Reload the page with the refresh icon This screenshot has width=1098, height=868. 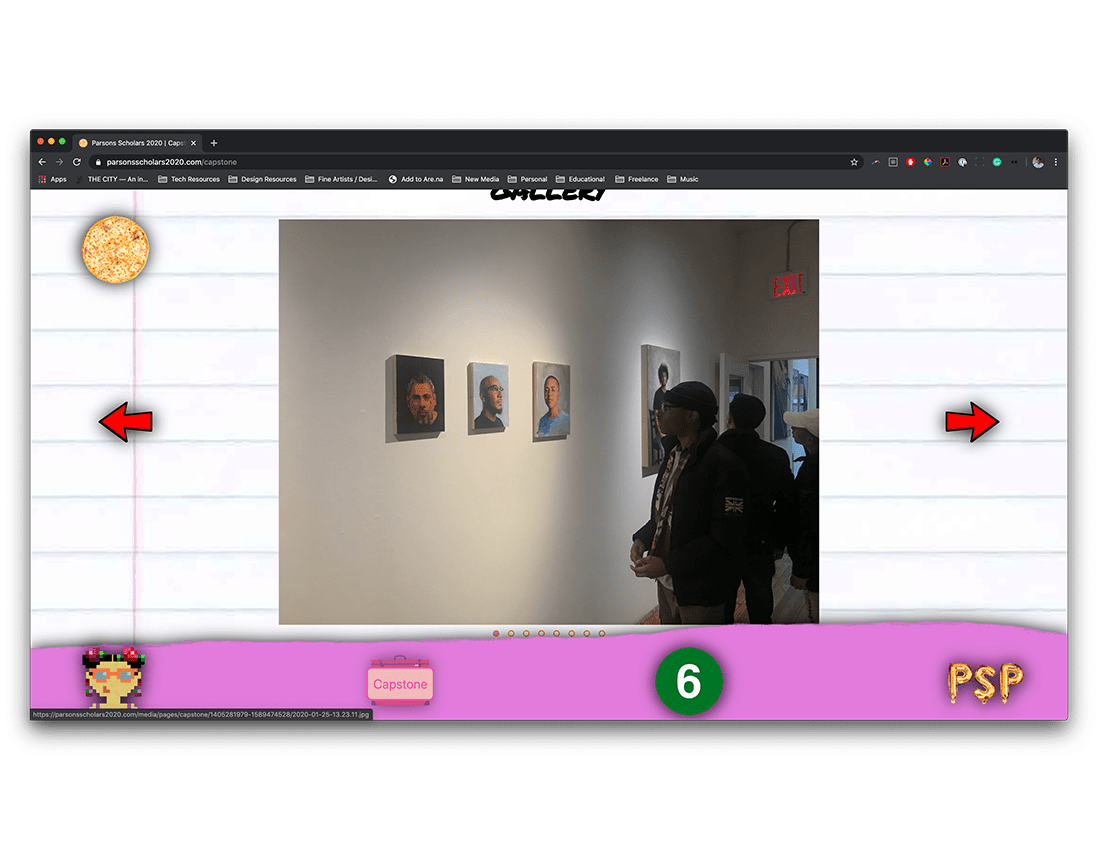[77, 162]
